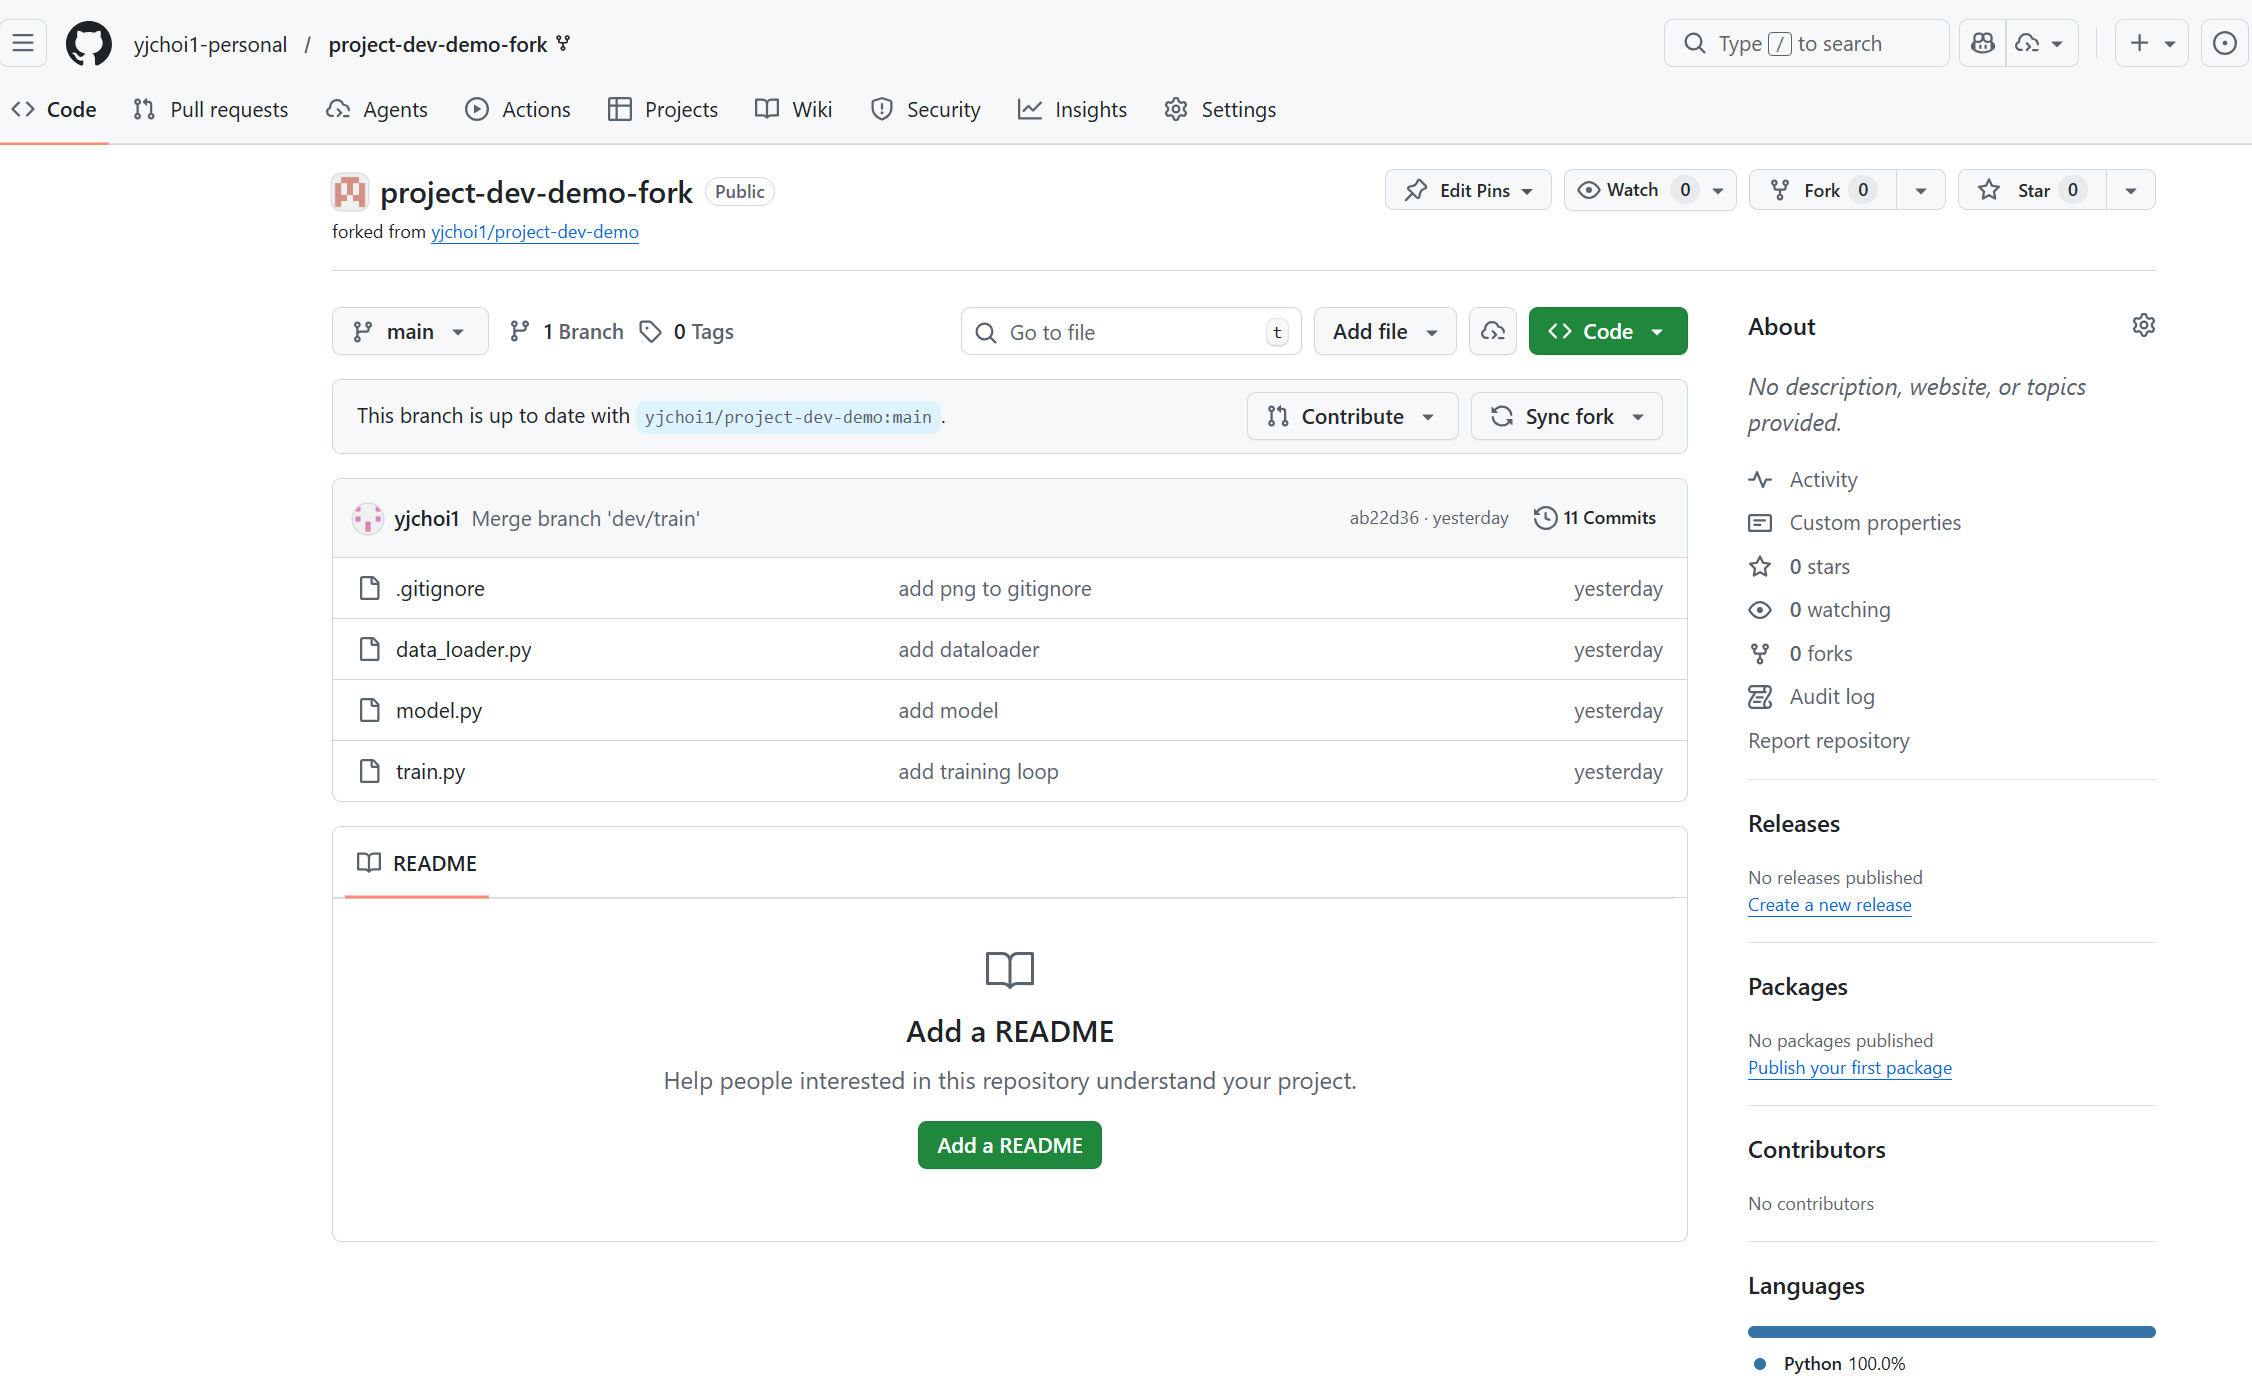2252x1379 pixels.
Task: Open the green Code dropdown
Action: pos(1607,332)
